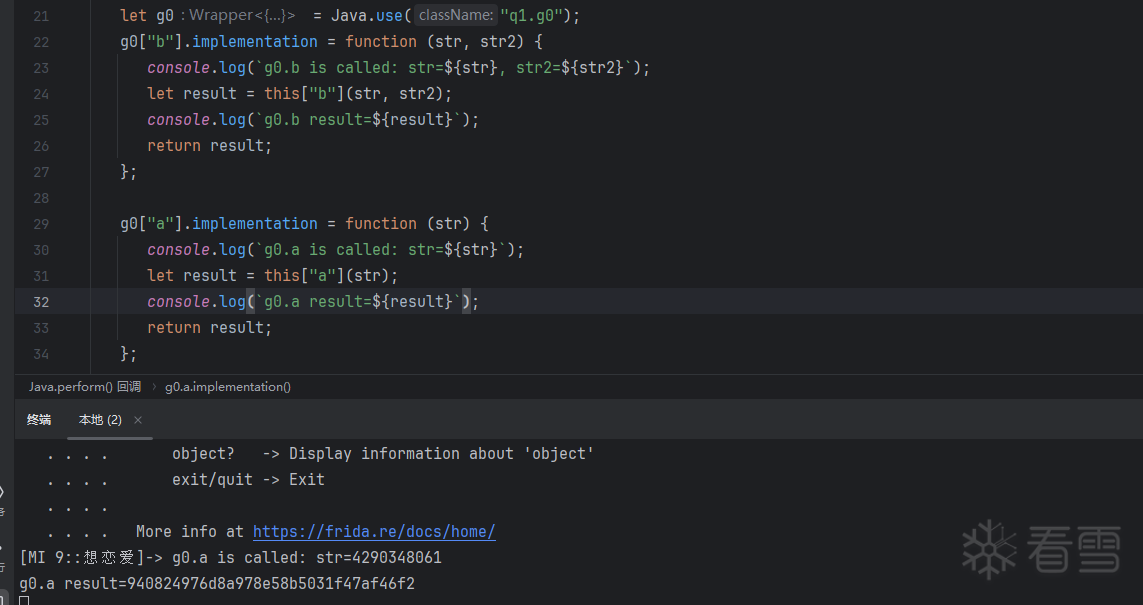The width and height of the screenshot is (1143, 605).
Task: Click the g0["a"].implementation assignment text
Action: [x=218, y=224]
